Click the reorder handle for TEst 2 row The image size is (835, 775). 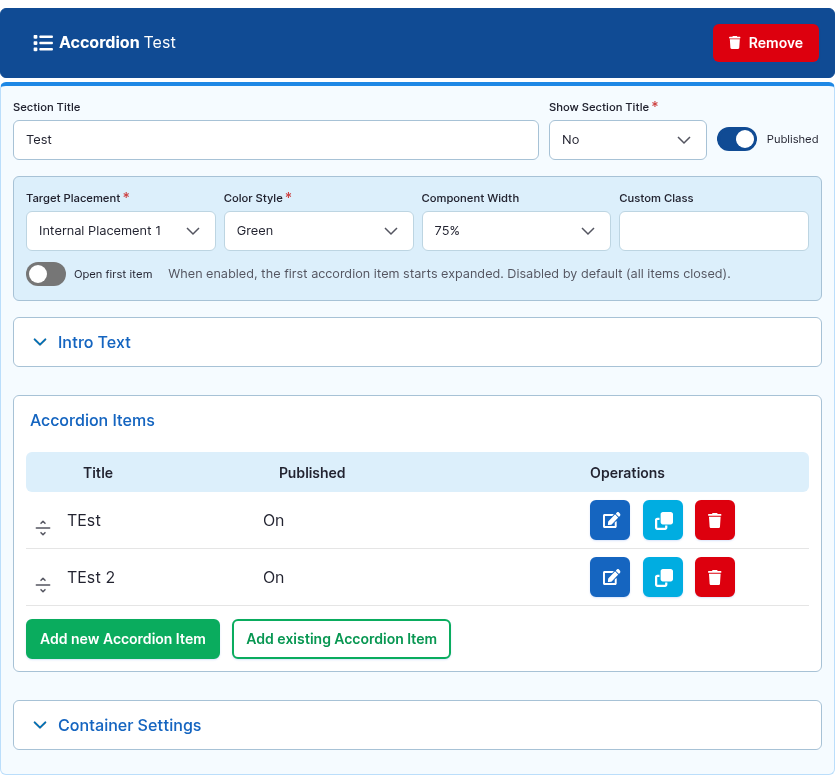pos(43,584)
